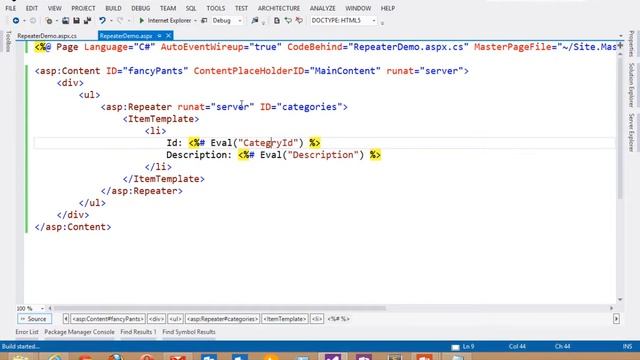Open the VIEW menu

[x=54, y=8]
